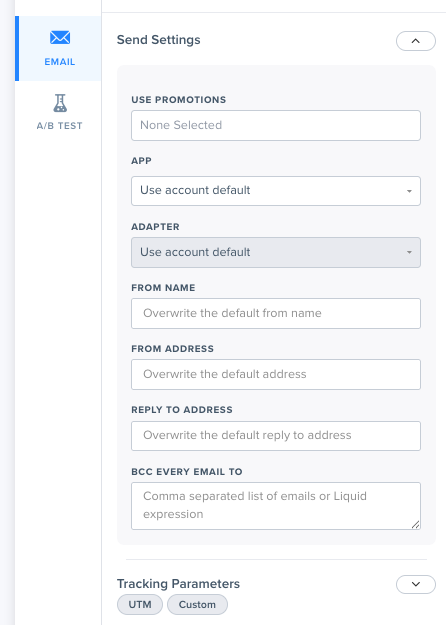This screenshot has height=625, width=446.
Task: Expand Tracking Parameters with the down chevron
Action: (416, 584)
